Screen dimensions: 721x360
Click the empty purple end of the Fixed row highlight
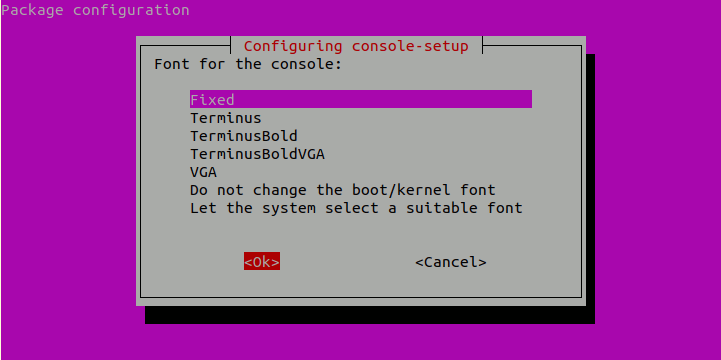(383, 99)
